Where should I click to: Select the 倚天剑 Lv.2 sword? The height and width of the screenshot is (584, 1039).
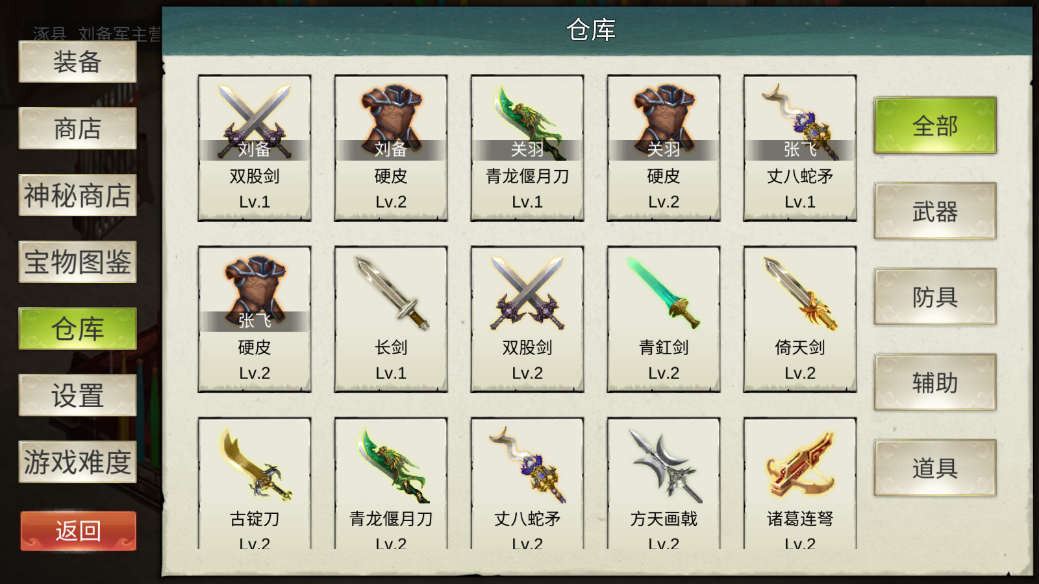coord(800,319)
